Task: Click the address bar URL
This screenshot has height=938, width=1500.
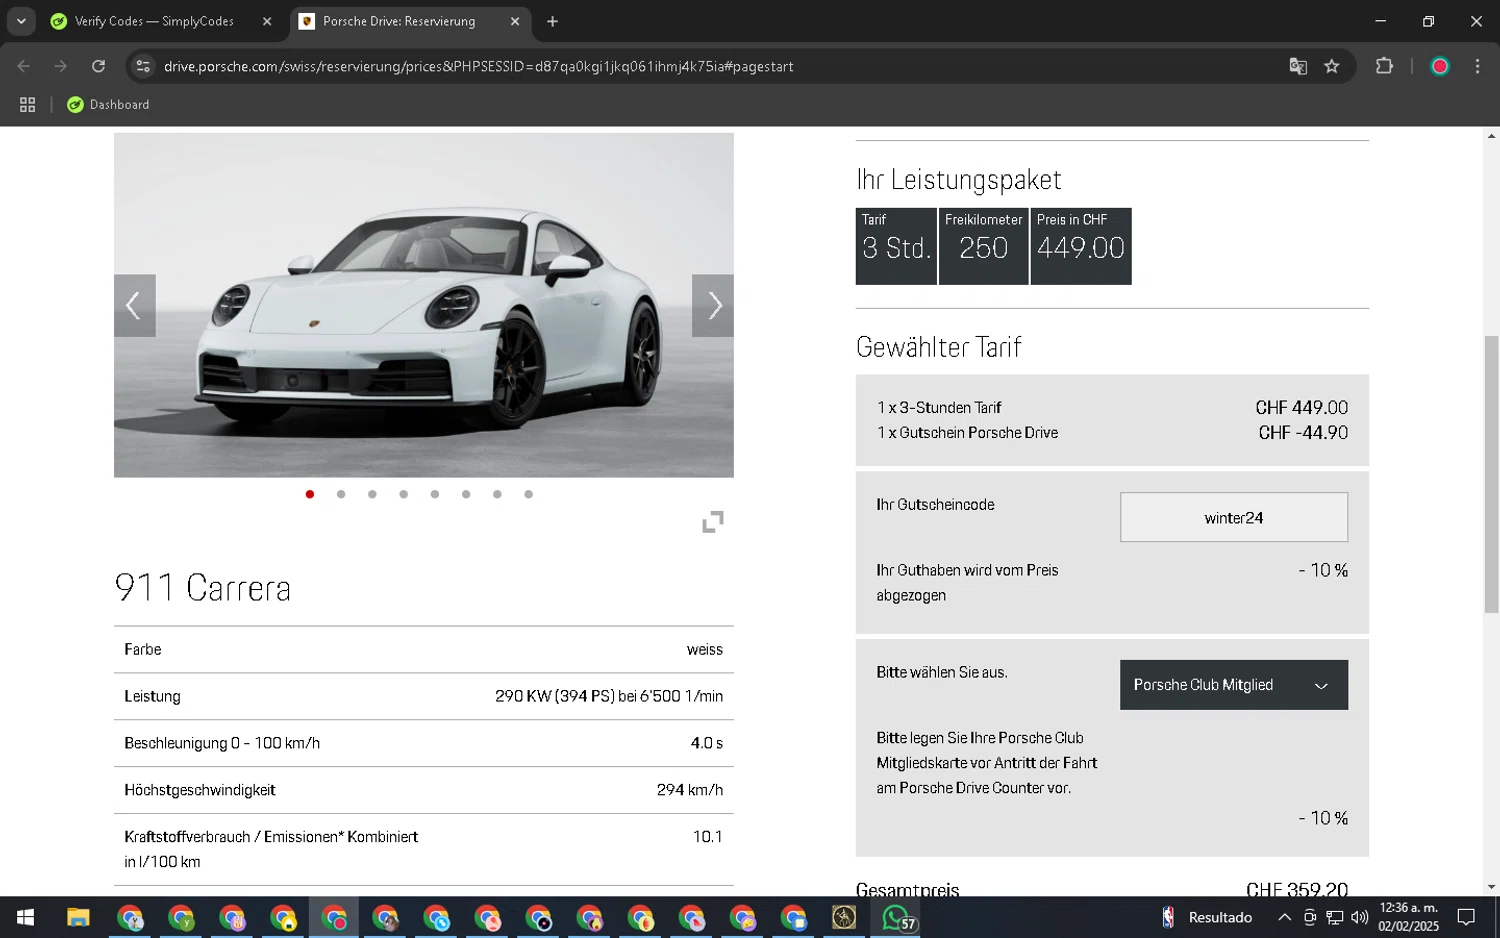Action: point(478,66)
